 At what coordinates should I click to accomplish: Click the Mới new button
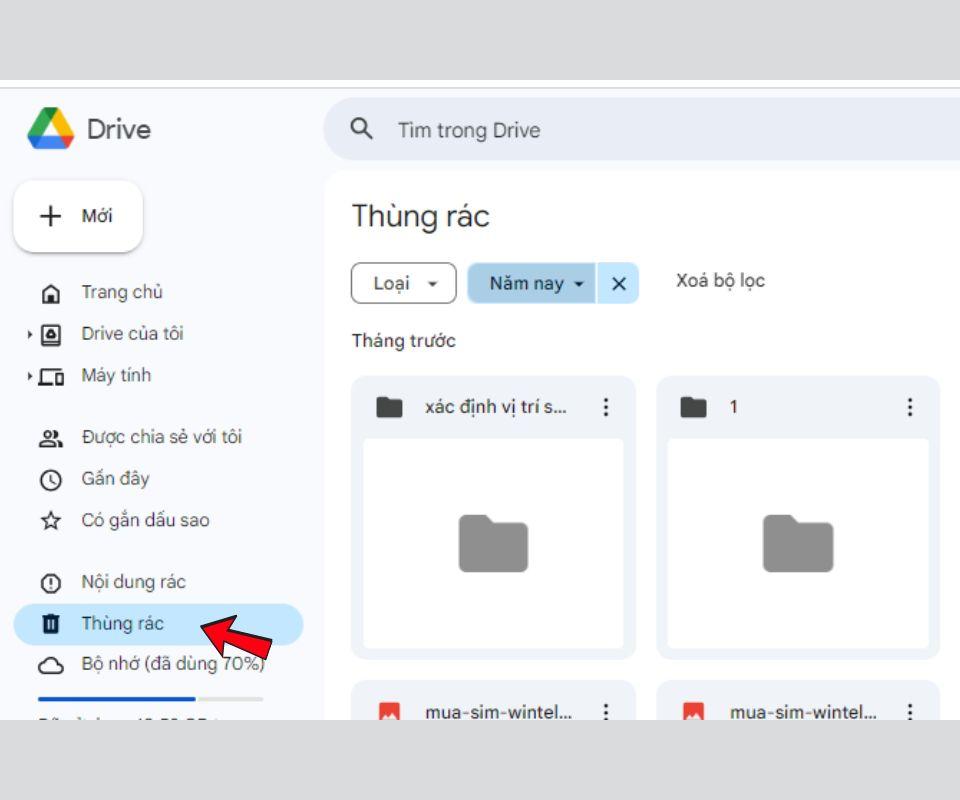point(78,216)
